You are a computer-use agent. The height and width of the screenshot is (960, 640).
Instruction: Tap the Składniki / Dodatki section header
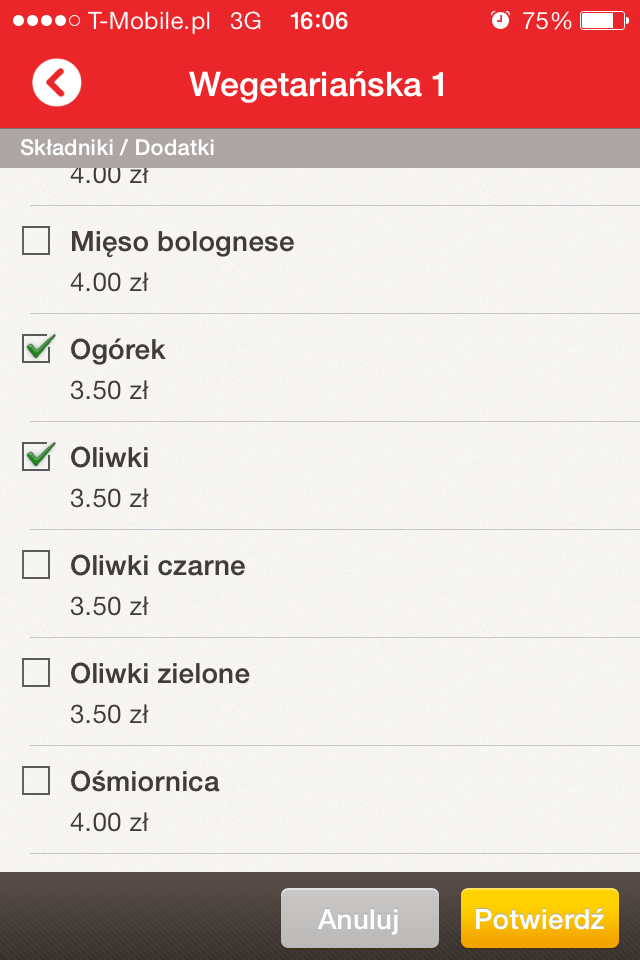118,148
